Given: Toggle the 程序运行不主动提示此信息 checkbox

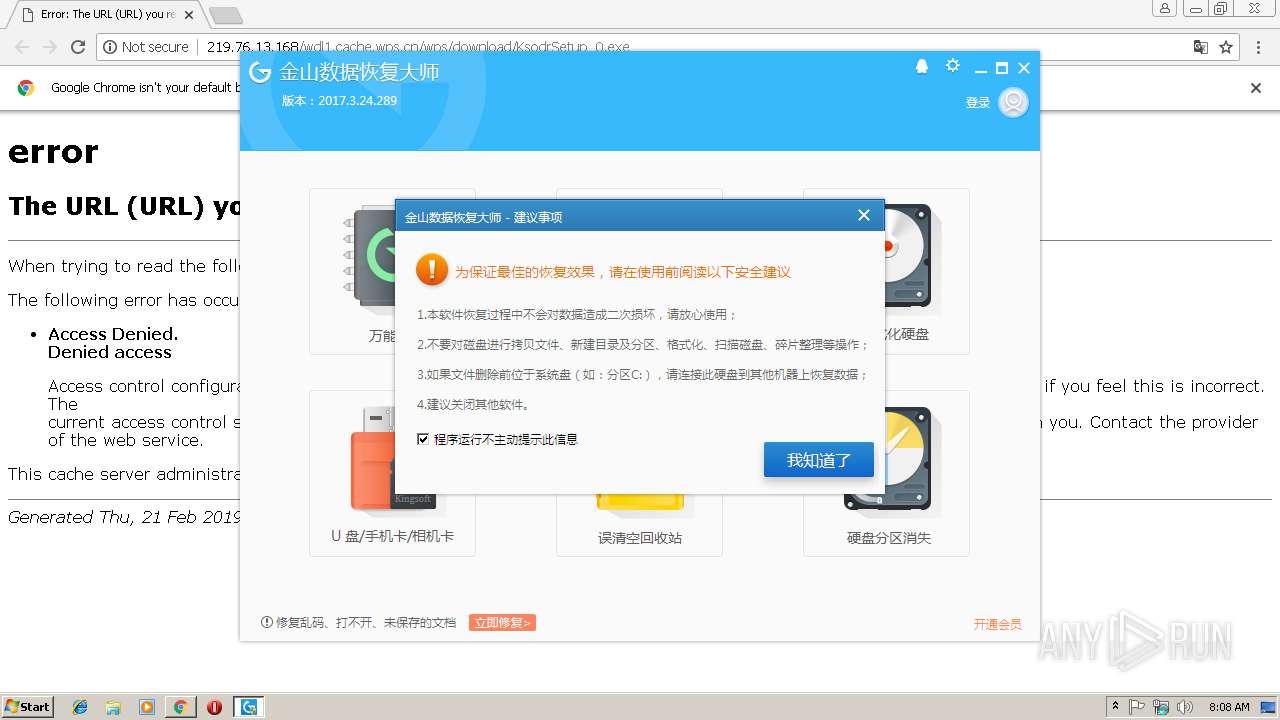Looking at the screenshot, I should pyautogui.click(x=423, y=439).
